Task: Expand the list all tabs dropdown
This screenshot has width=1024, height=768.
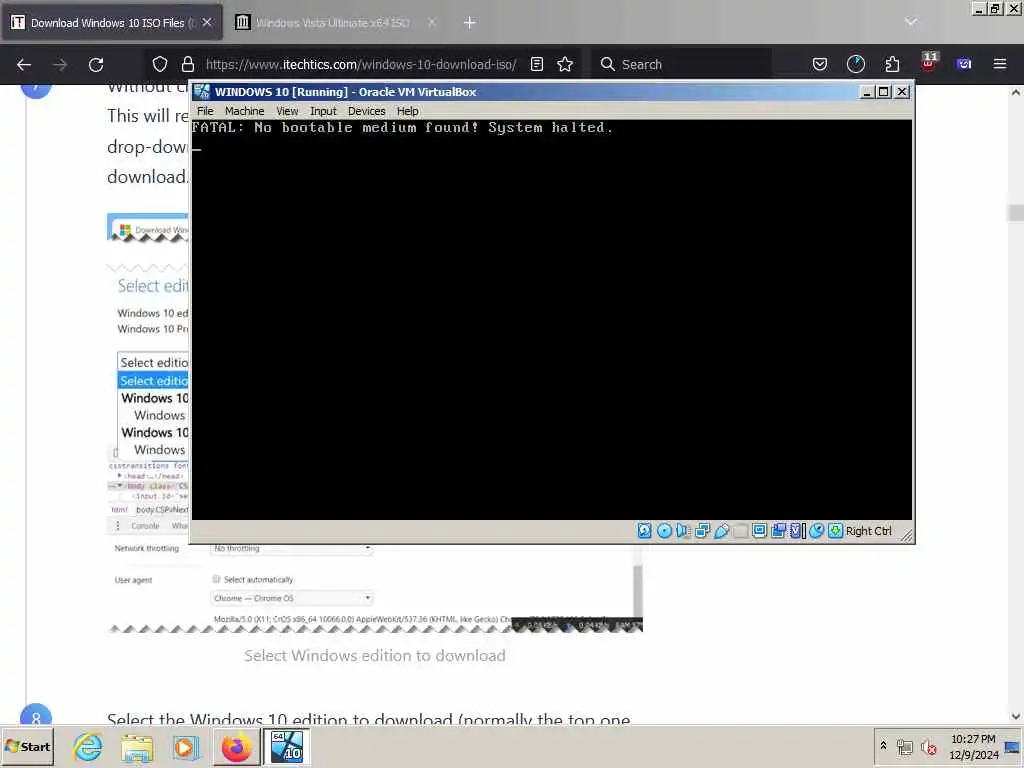Action: click(x=911, y=22)
